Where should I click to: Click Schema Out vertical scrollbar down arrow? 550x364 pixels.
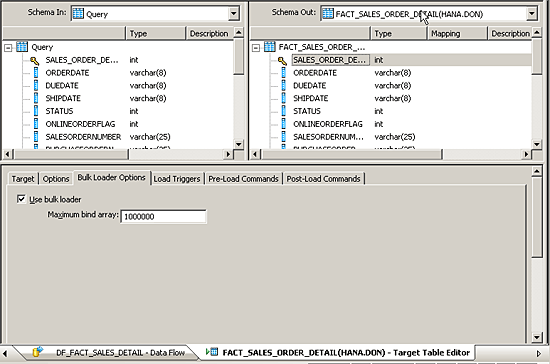[537, 144]
